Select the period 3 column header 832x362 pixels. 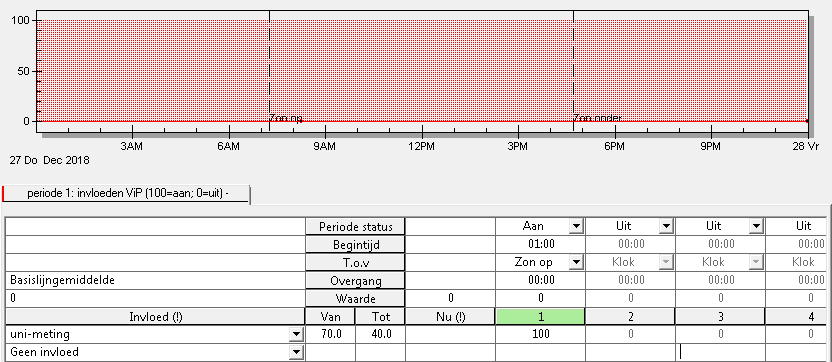tap(720, 317)
